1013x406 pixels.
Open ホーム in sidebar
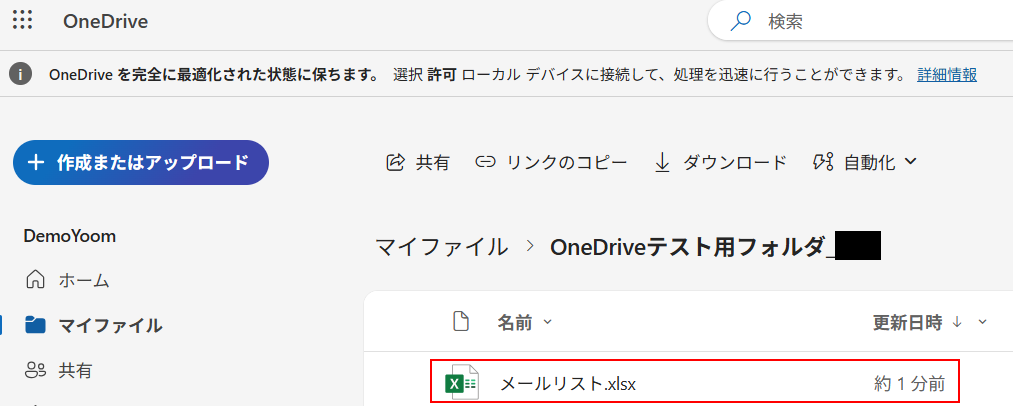coord(84,281)
